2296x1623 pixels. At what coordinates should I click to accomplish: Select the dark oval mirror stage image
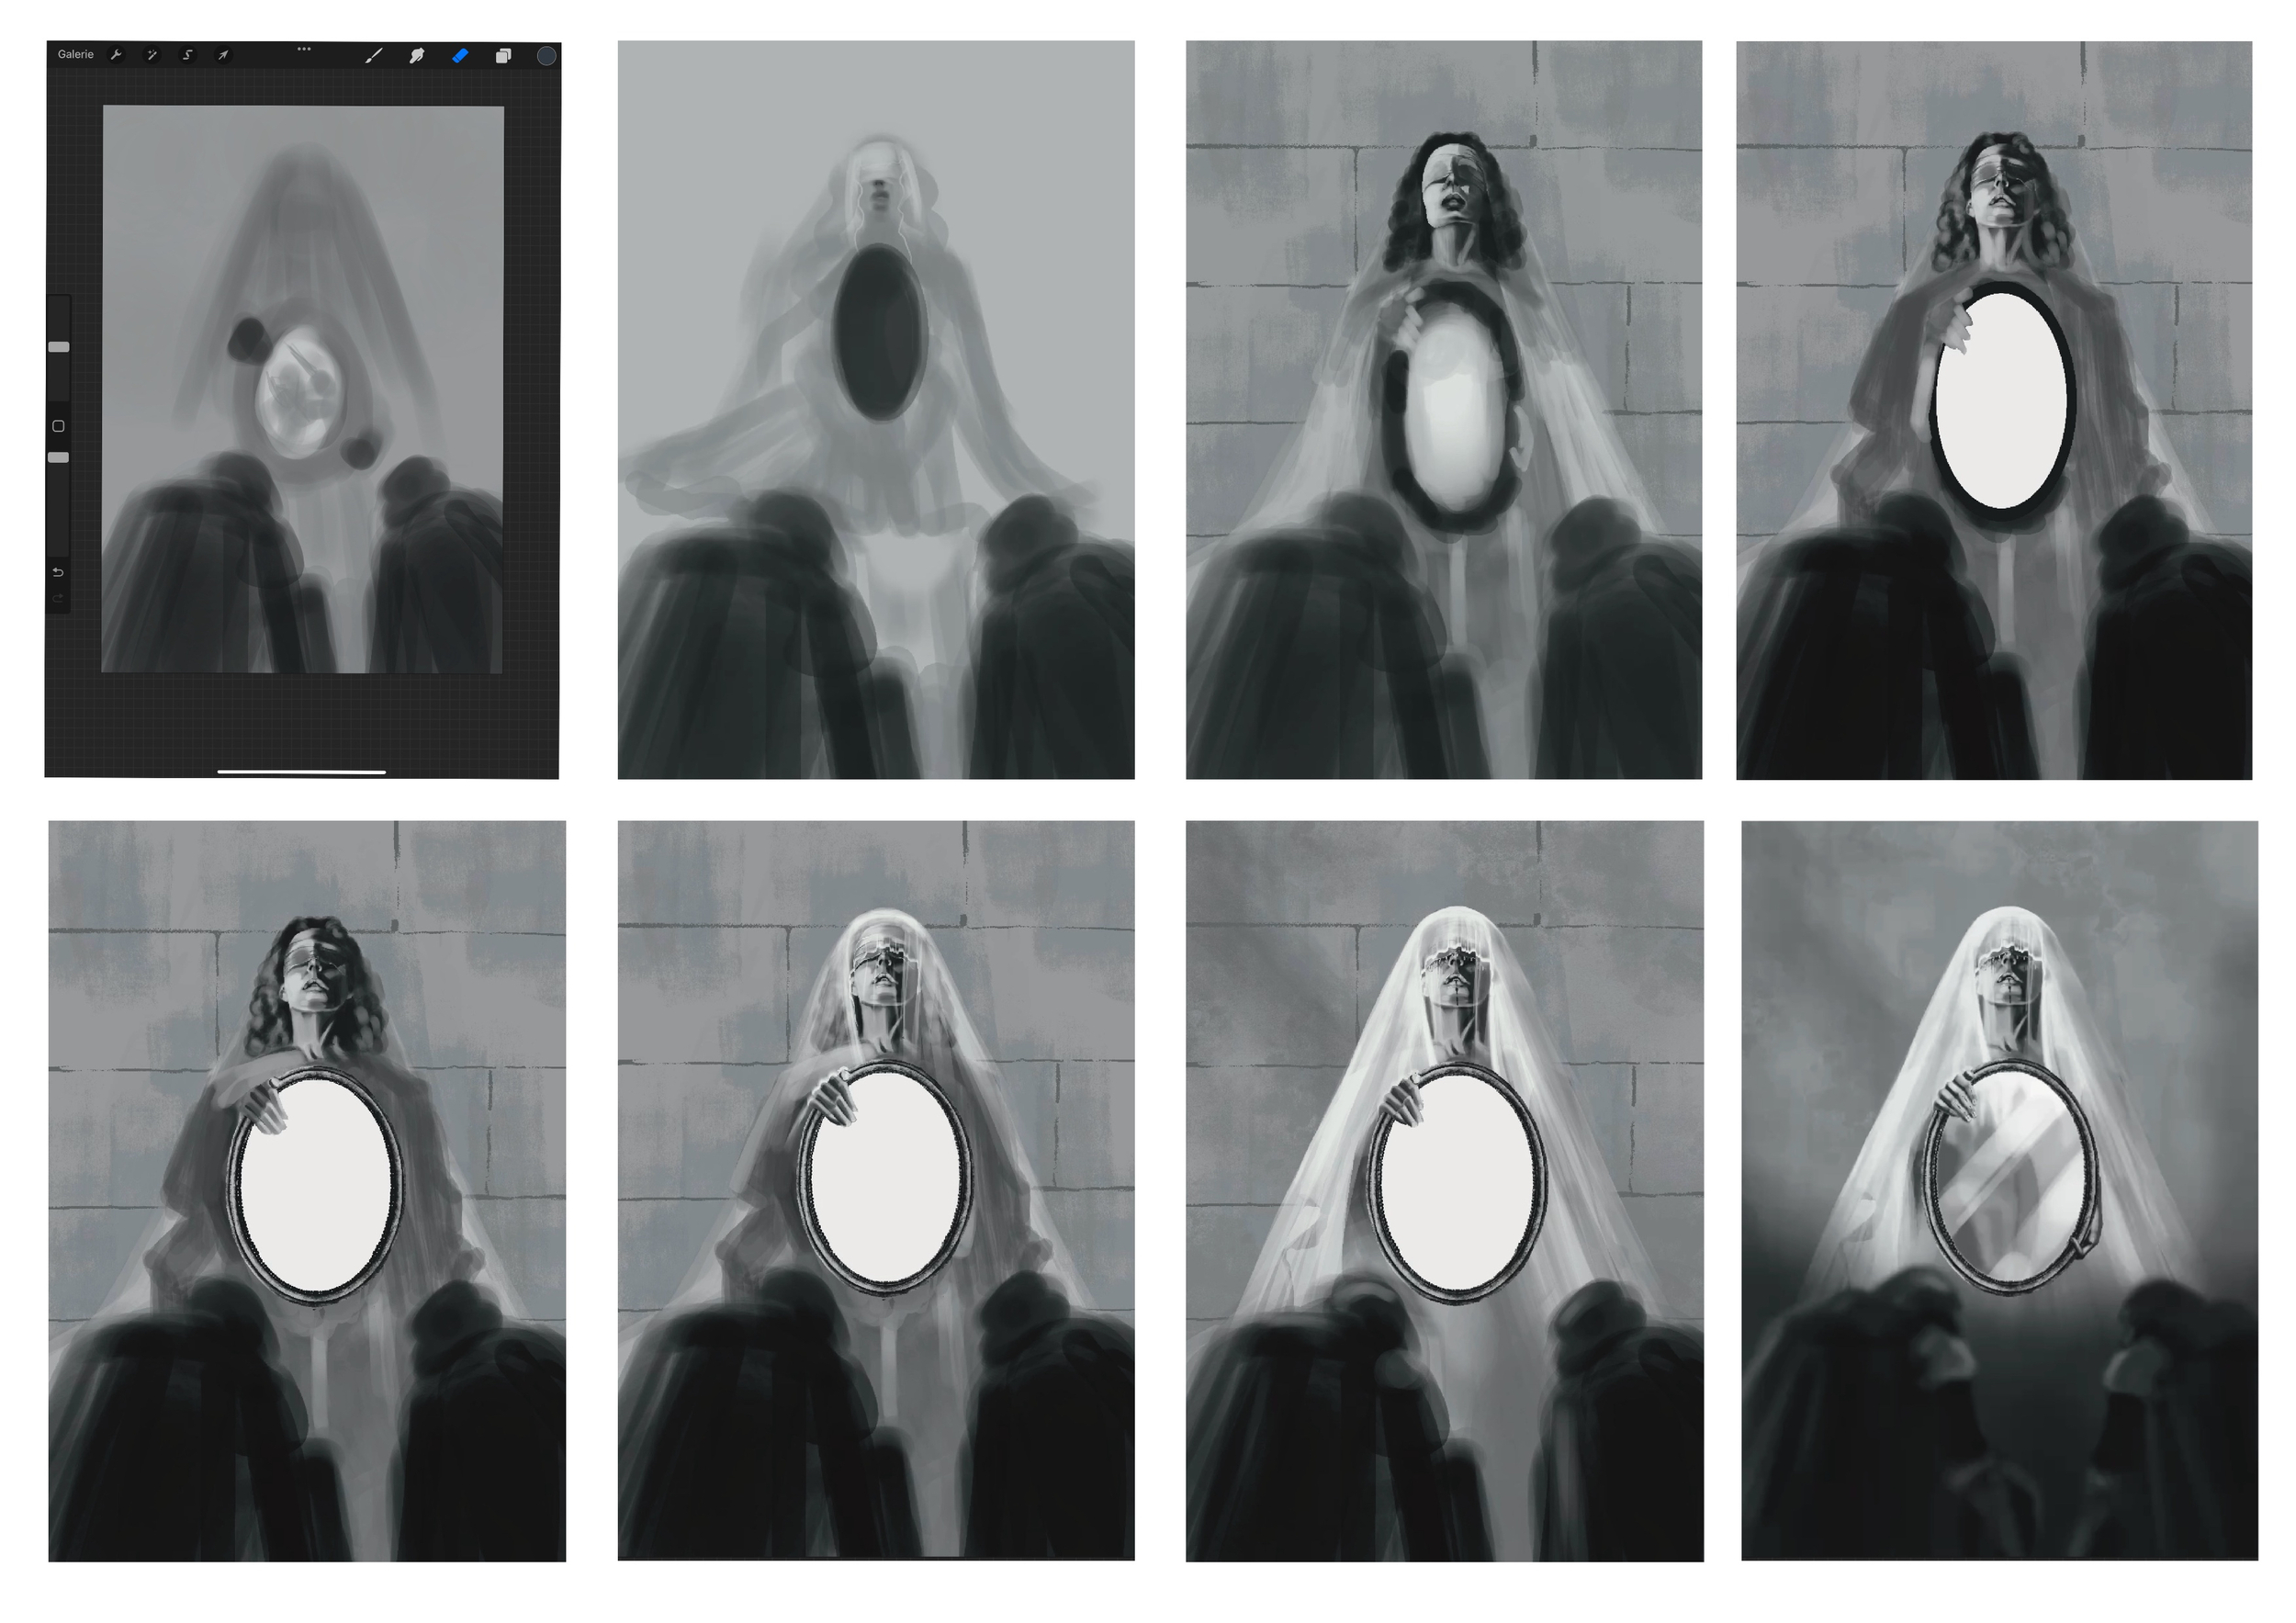point(875,410)
